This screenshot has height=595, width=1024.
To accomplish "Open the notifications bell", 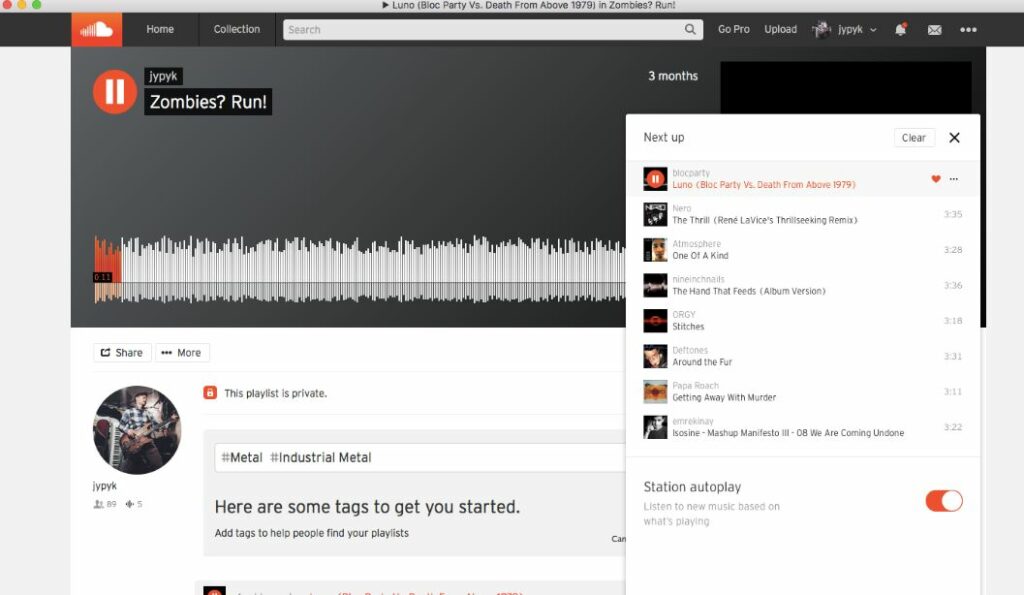I will (901, 29).
